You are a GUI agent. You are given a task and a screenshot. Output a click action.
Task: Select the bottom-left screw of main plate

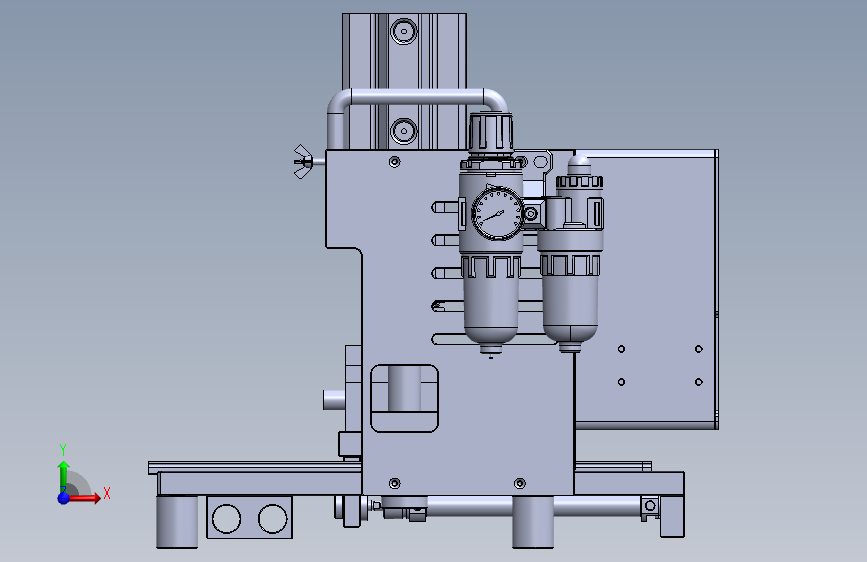394,483
